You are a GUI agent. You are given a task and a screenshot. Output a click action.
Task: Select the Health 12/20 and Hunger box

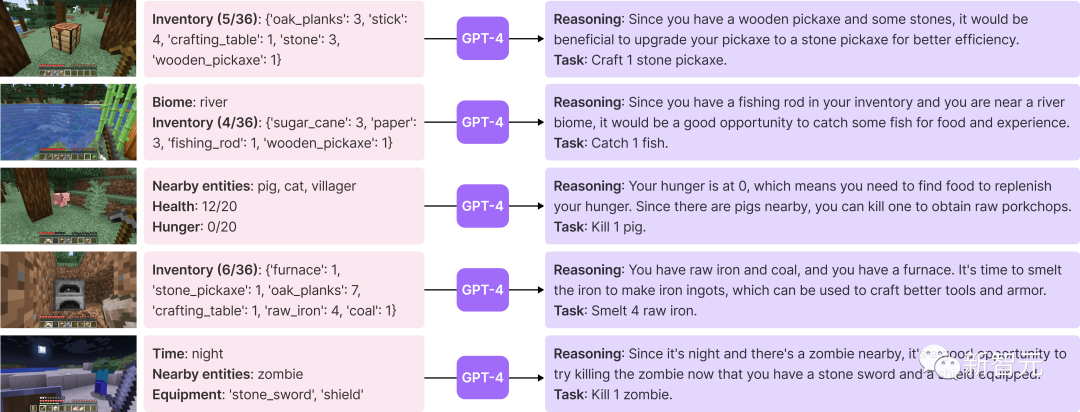click(285, 206)
